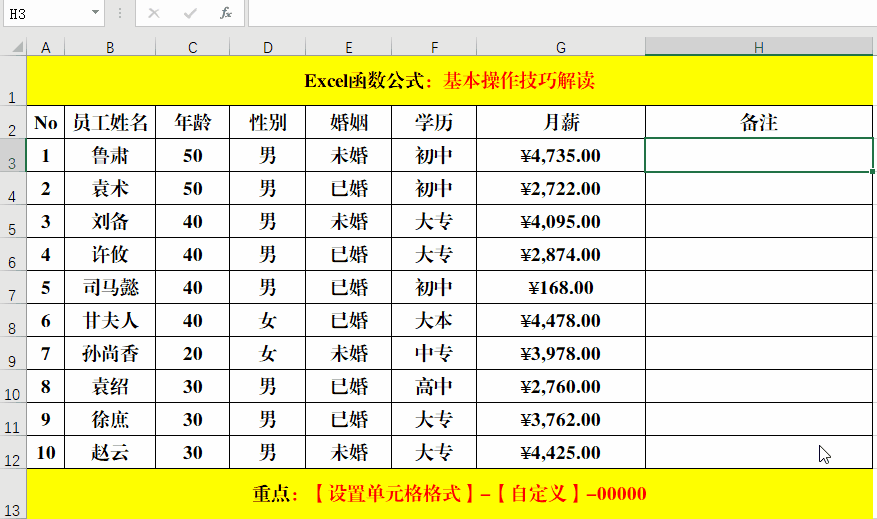Click the education cell '中专'

[434, 353]
